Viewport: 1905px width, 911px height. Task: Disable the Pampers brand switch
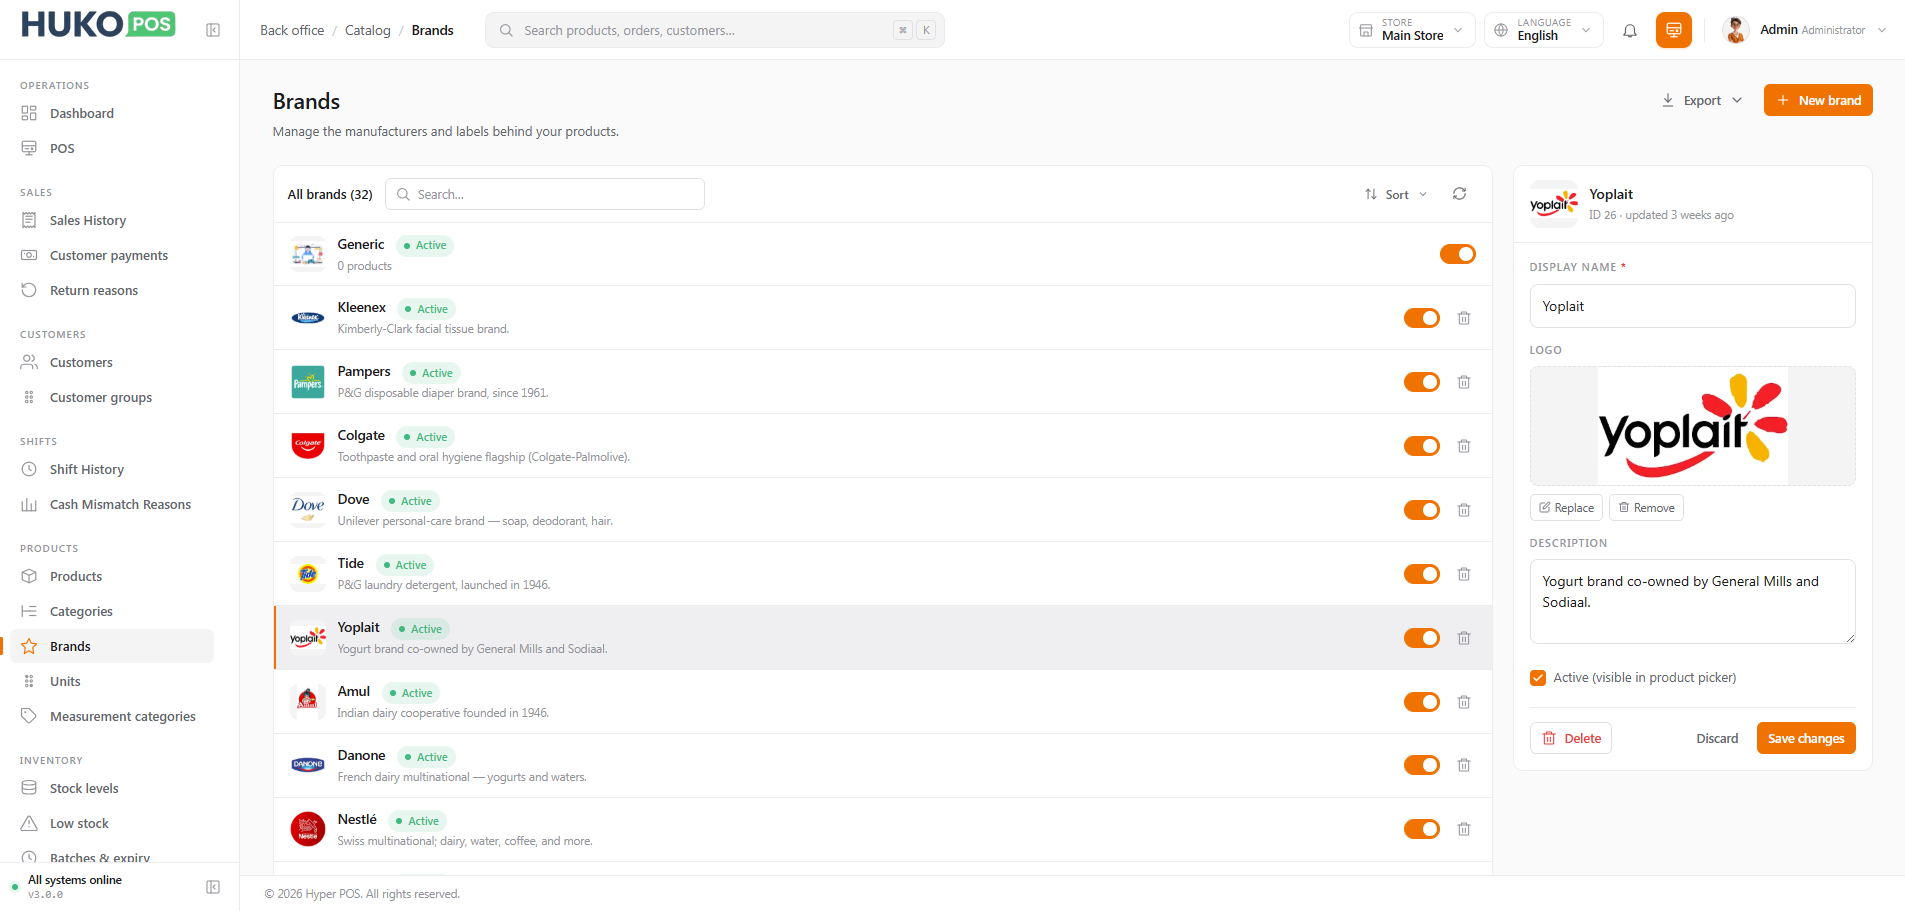(1422, 382)
